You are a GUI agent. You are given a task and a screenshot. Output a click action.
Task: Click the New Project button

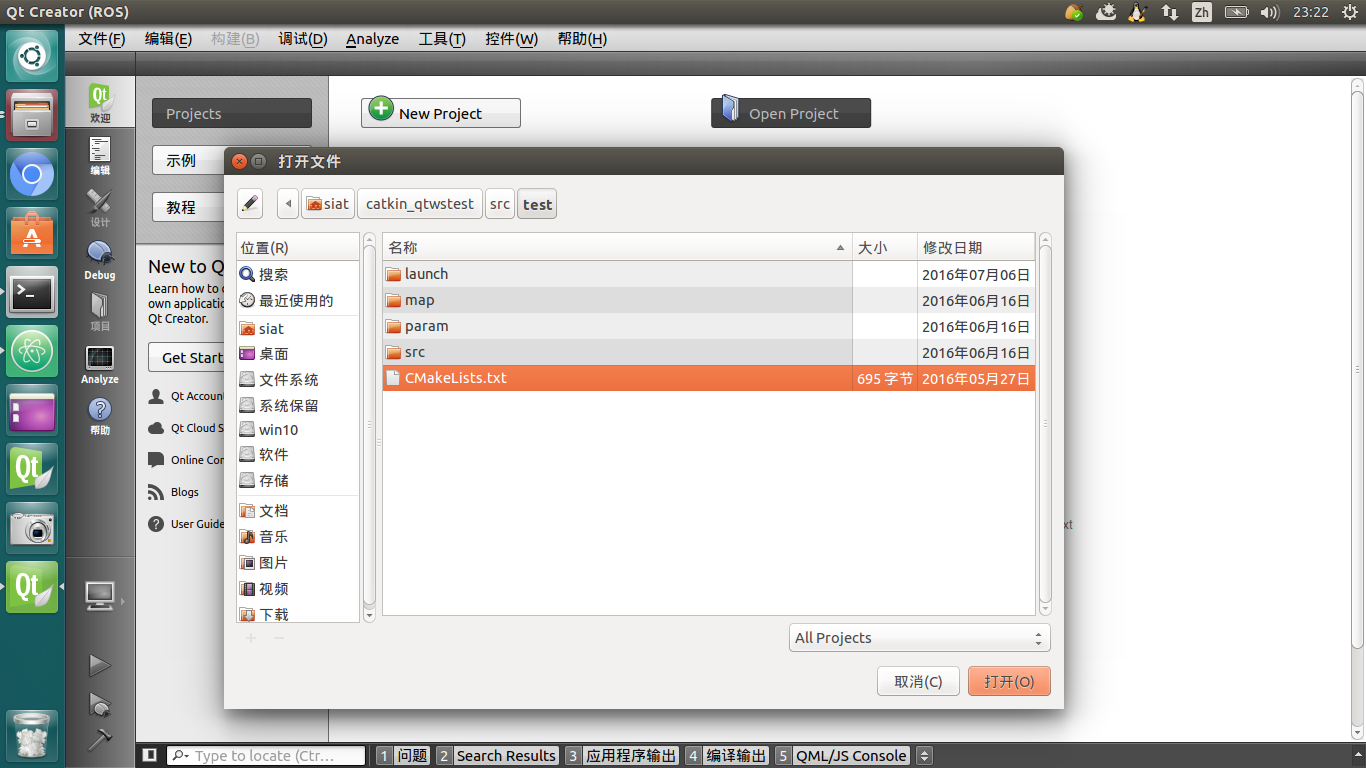click(441, 113)
